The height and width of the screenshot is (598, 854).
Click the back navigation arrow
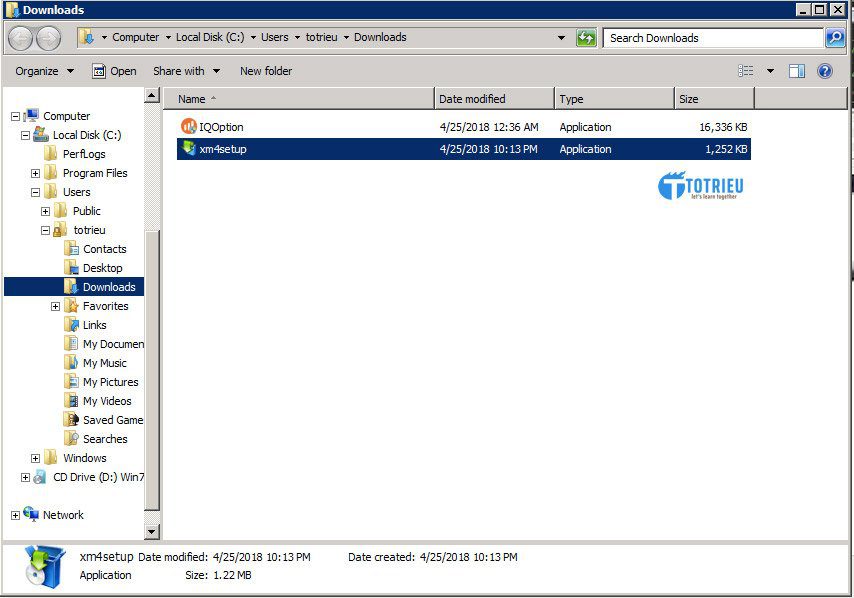click(x=19, y=37)
